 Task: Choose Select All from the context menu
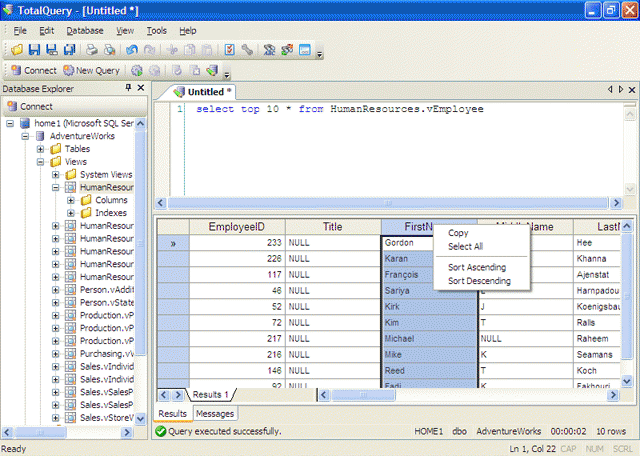pyautogui.click(x=482, y=247)
